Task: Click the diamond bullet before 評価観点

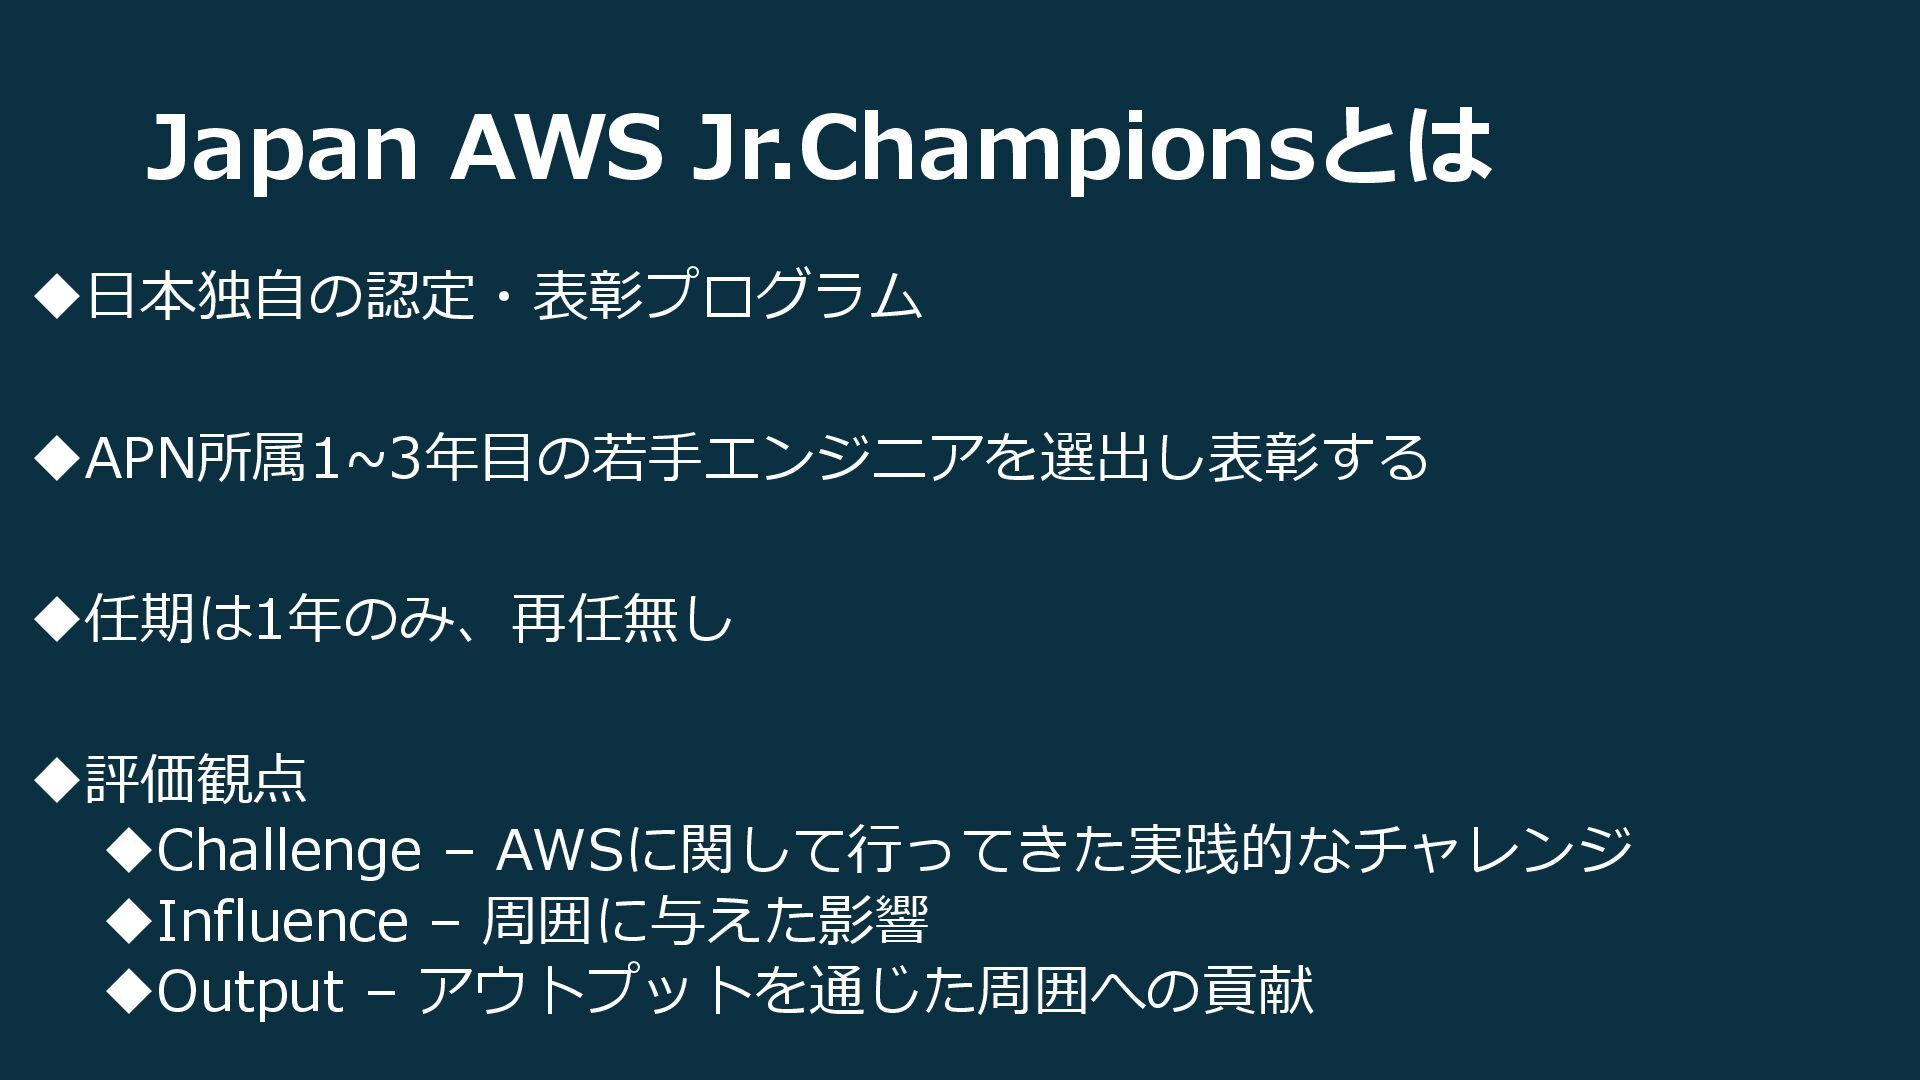Action: pyautogui.click(x=55, y=780)
